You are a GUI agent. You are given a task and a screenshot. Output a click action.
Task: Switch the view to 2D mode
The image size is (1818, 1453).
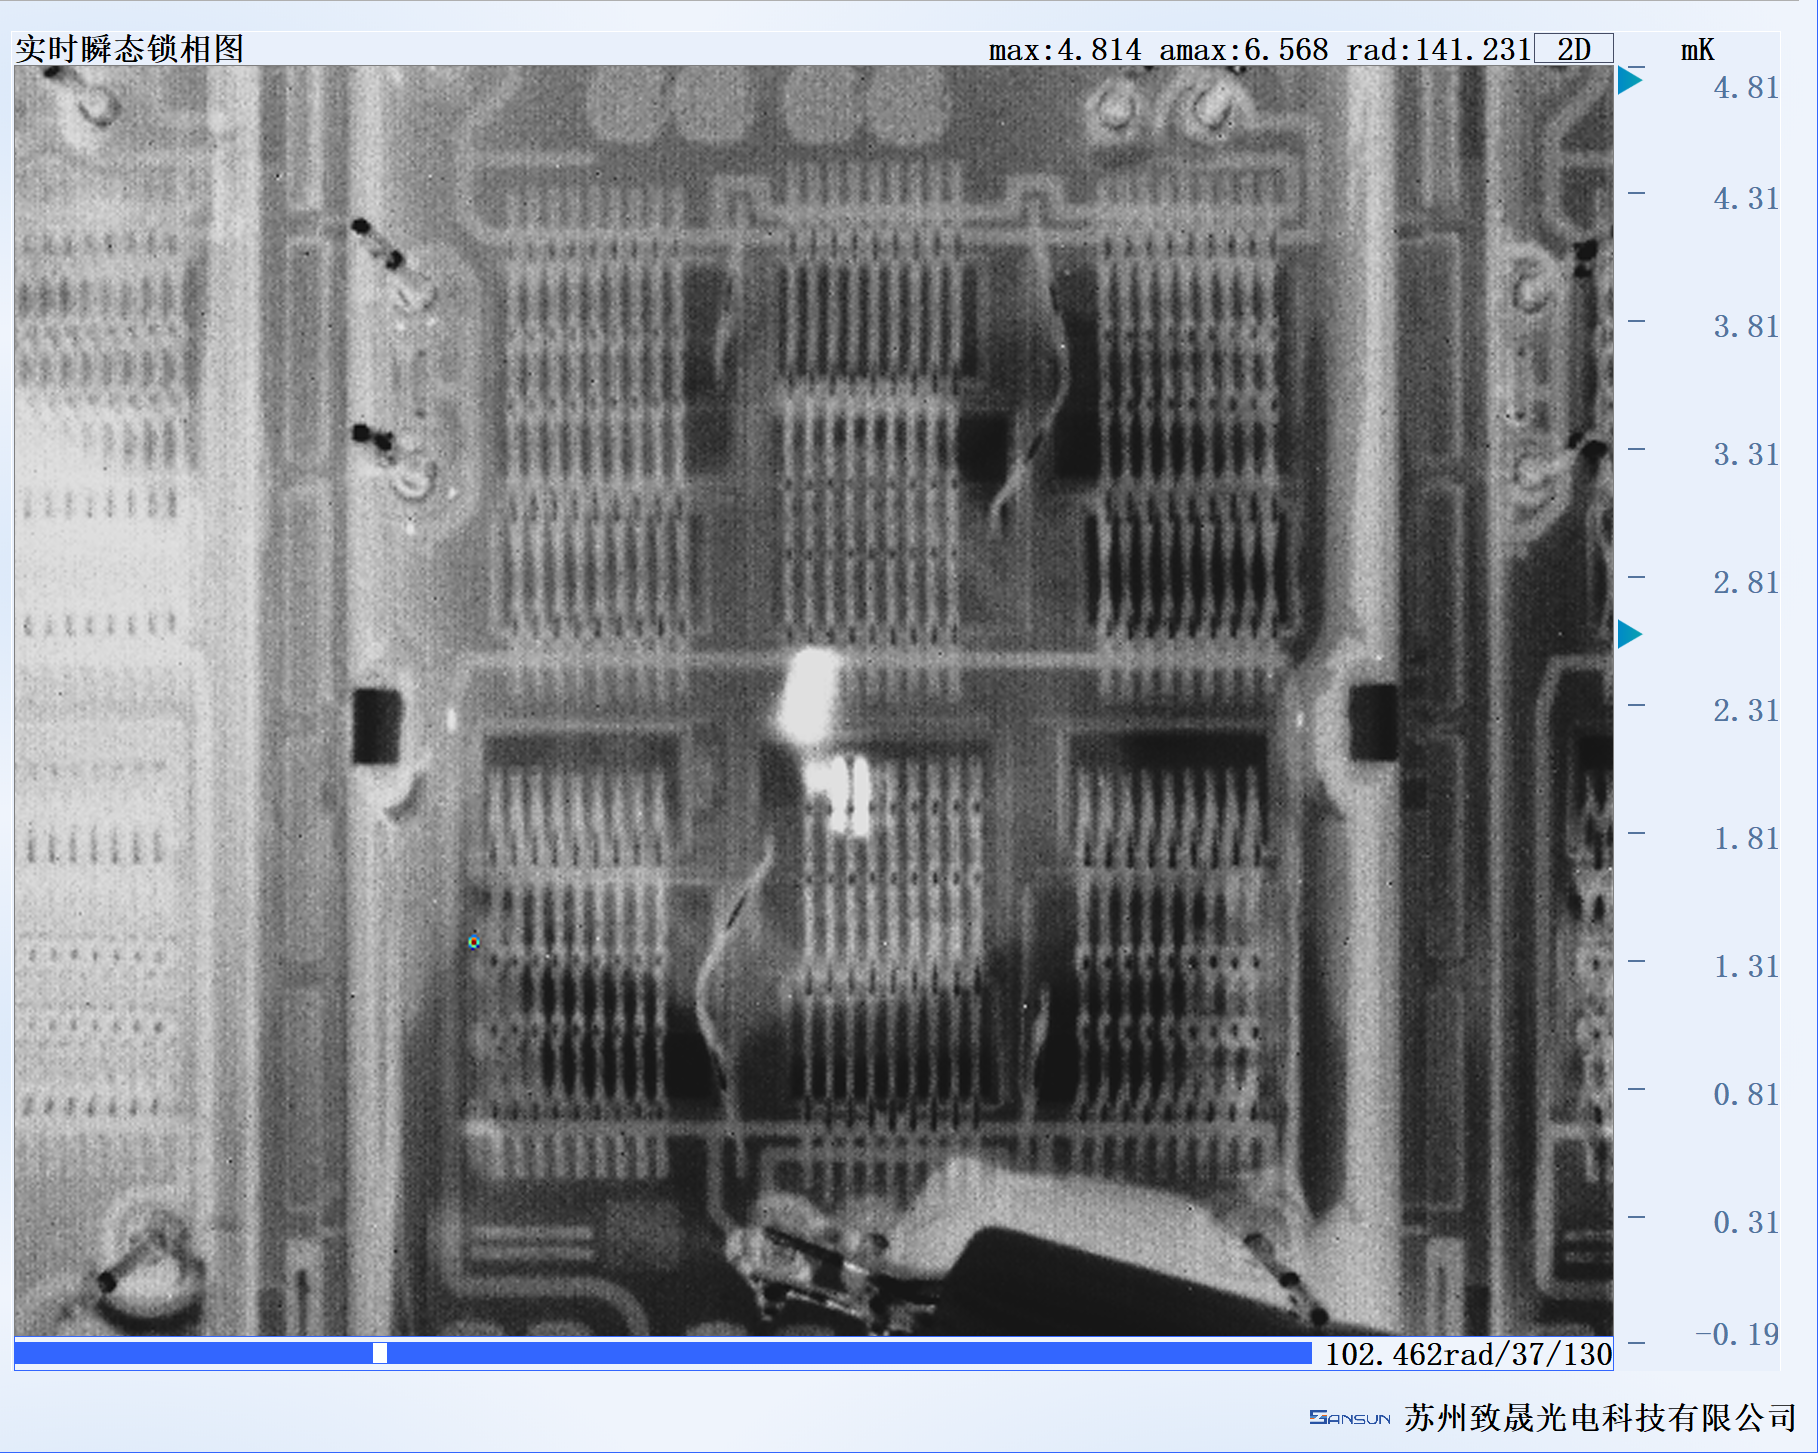1576,48
